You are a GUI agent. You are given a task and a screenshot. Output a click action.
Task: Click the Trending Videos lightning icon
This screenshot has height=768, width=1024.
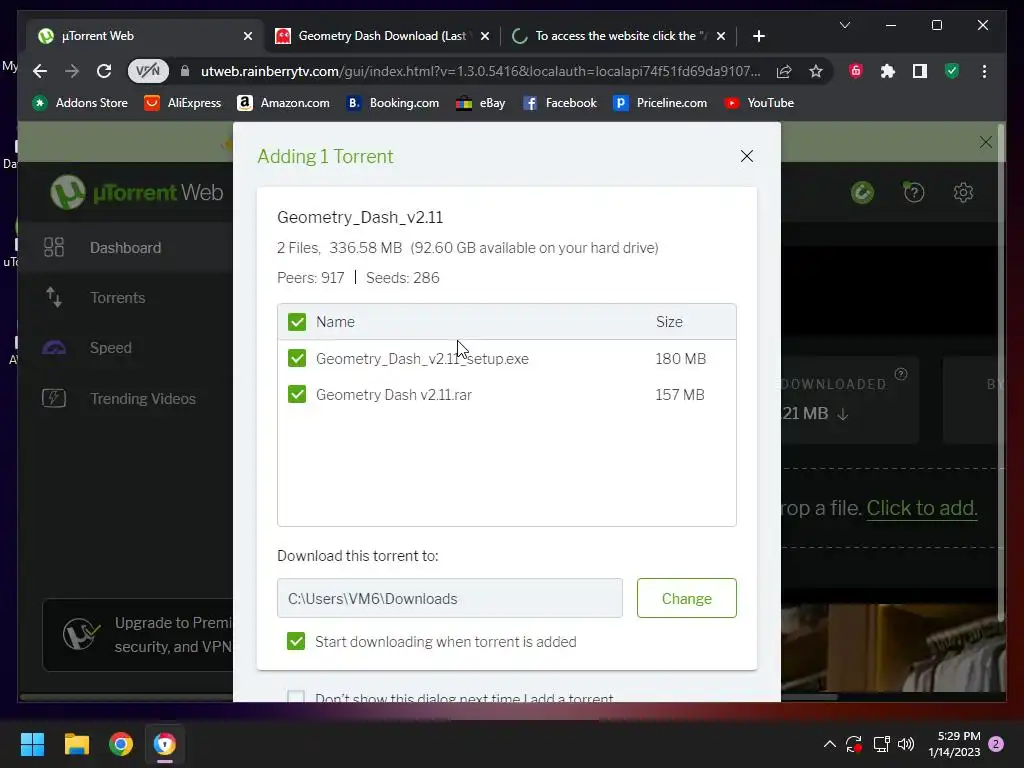pyautogui.click(x=54, y=398)
